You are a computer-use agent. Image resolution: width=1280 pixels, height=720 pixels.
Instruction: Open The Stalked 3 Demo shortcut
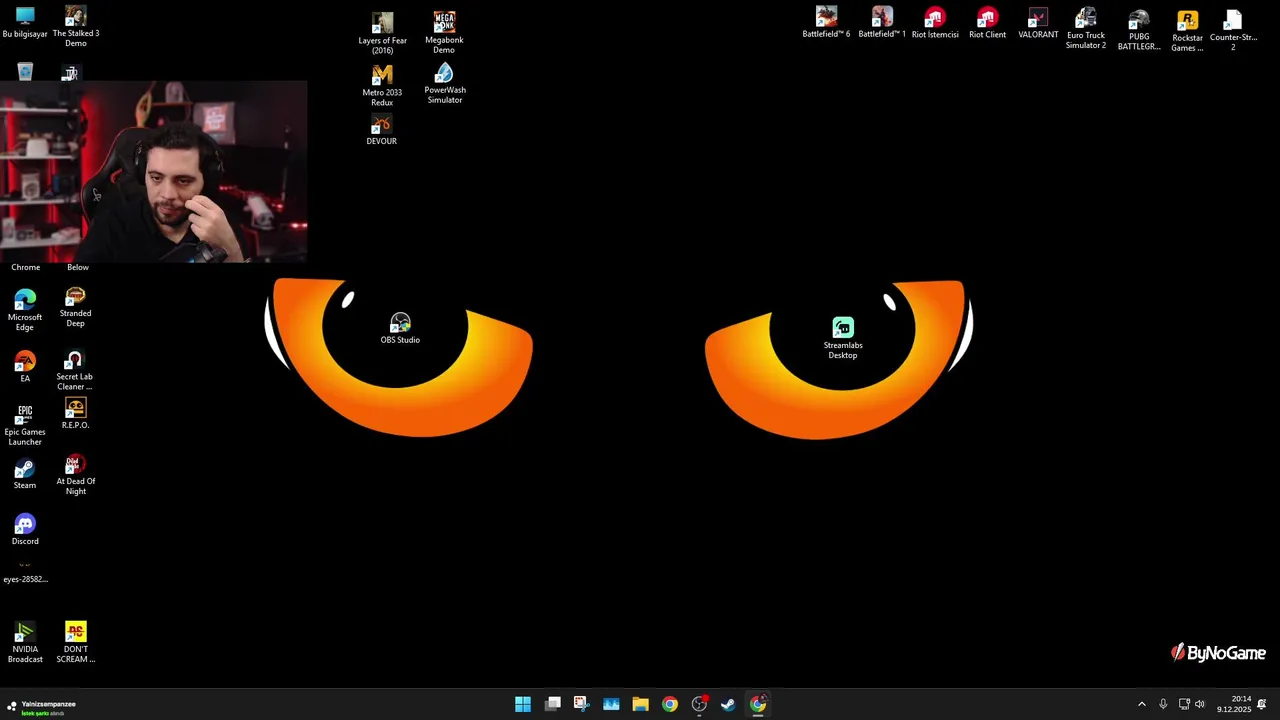pyautogui.click(x=76, y=26)
